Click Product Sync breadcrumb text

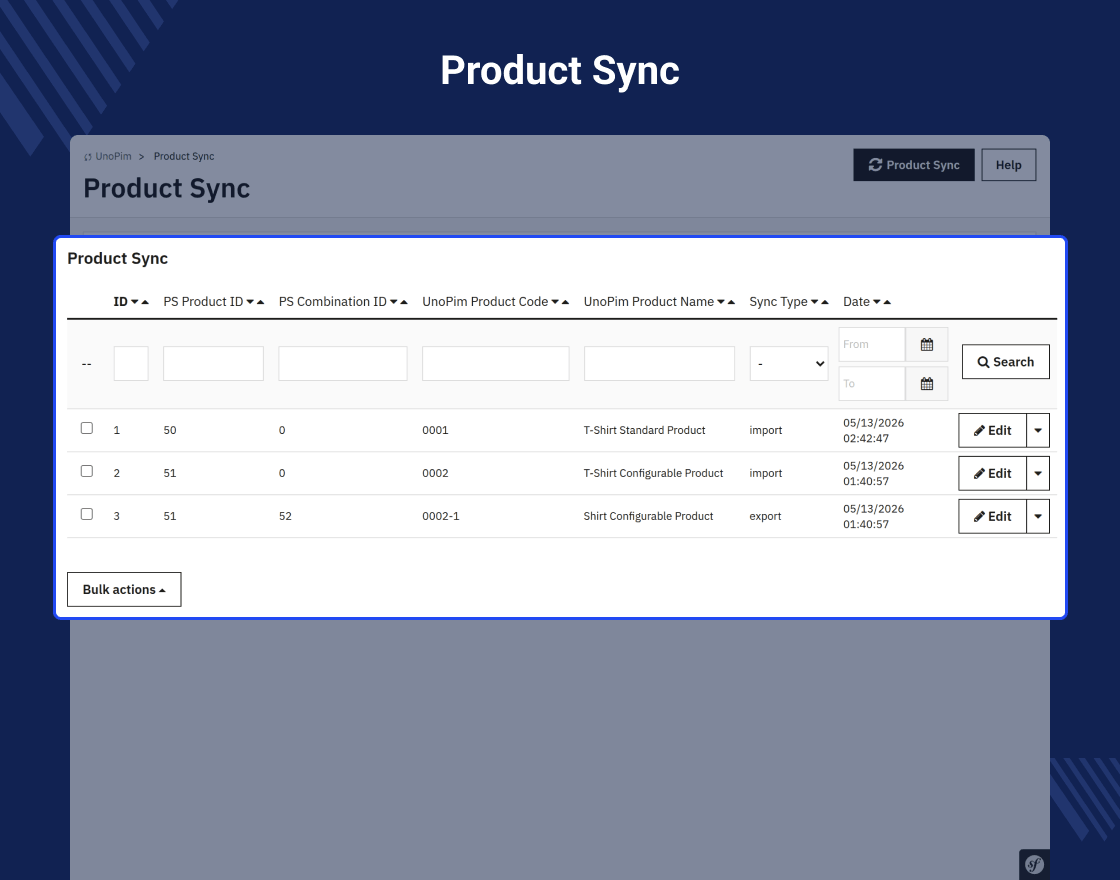click(x=184, y=156)
